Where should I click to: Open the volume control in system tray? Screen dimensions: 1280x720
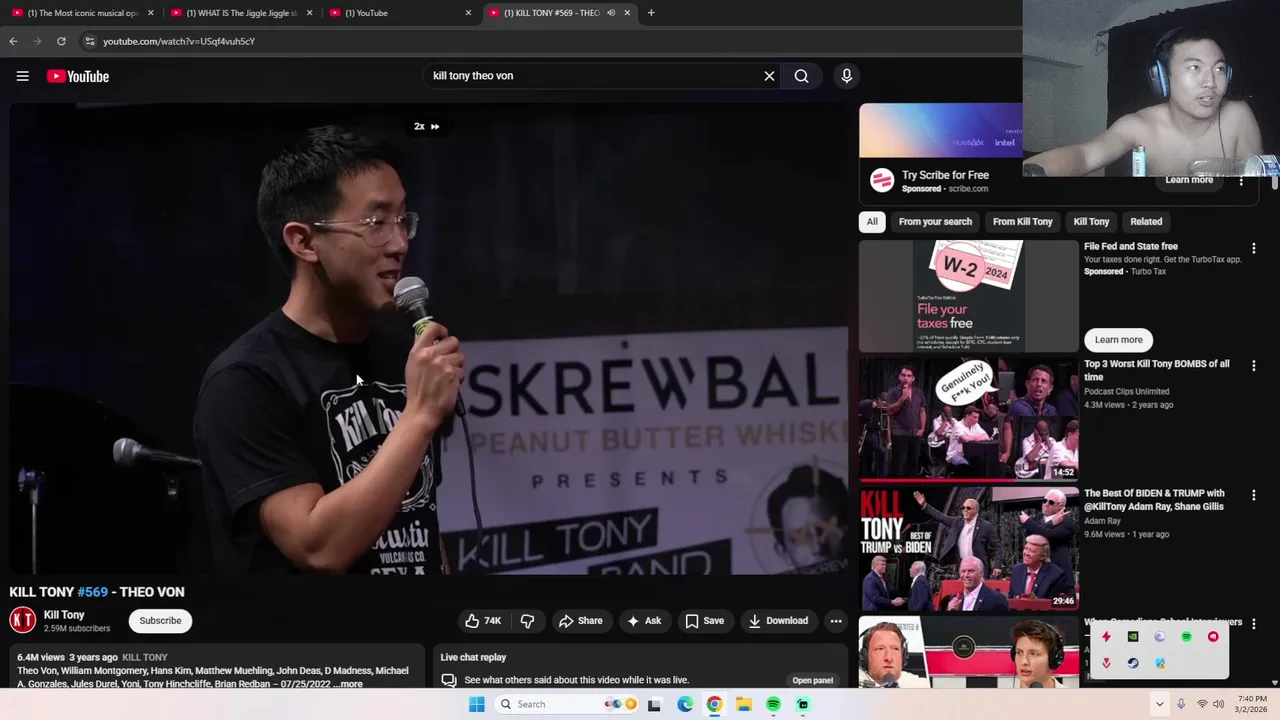click(x=1219, y=704)
